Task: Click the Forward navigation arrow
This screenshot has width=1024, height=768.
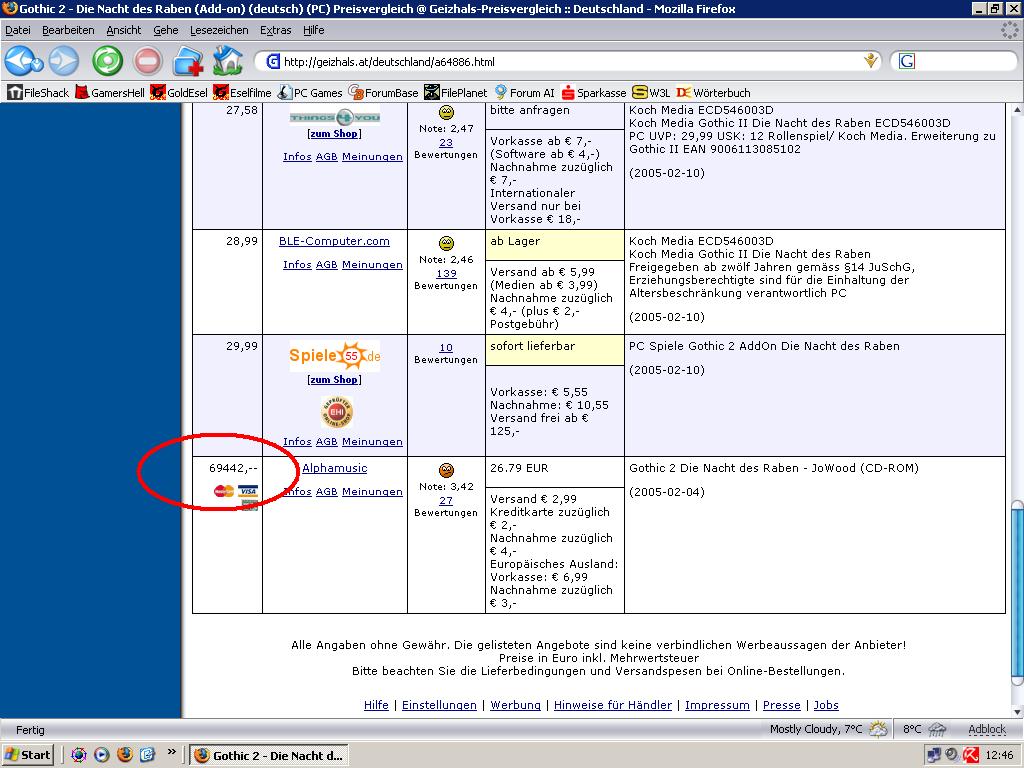Action: coord(64,61)
